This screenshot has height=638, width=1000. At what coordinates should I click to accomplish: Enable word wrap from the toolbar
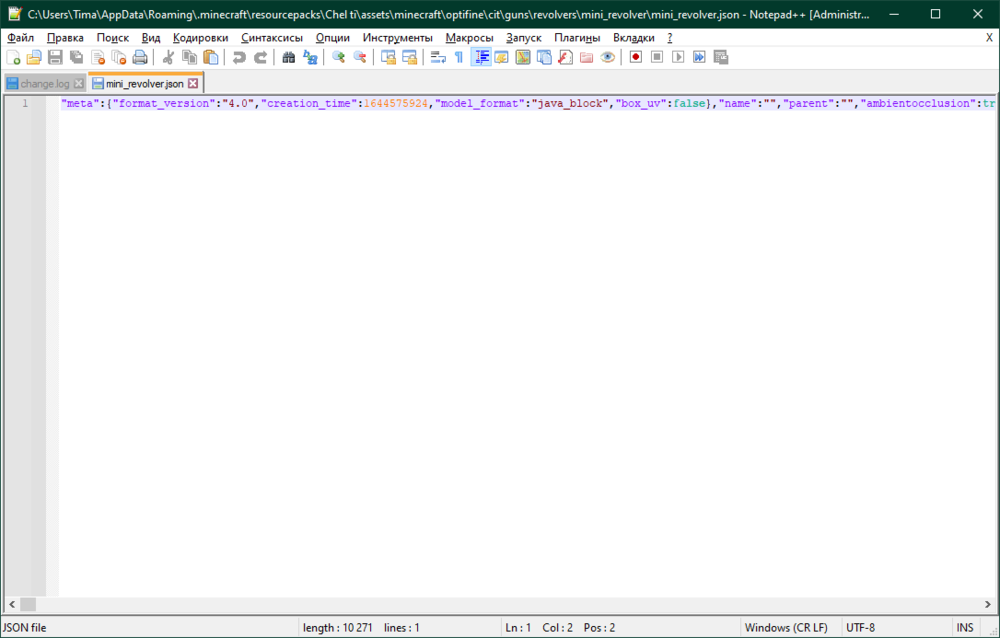pyautogui.click(x=438, y=57)
